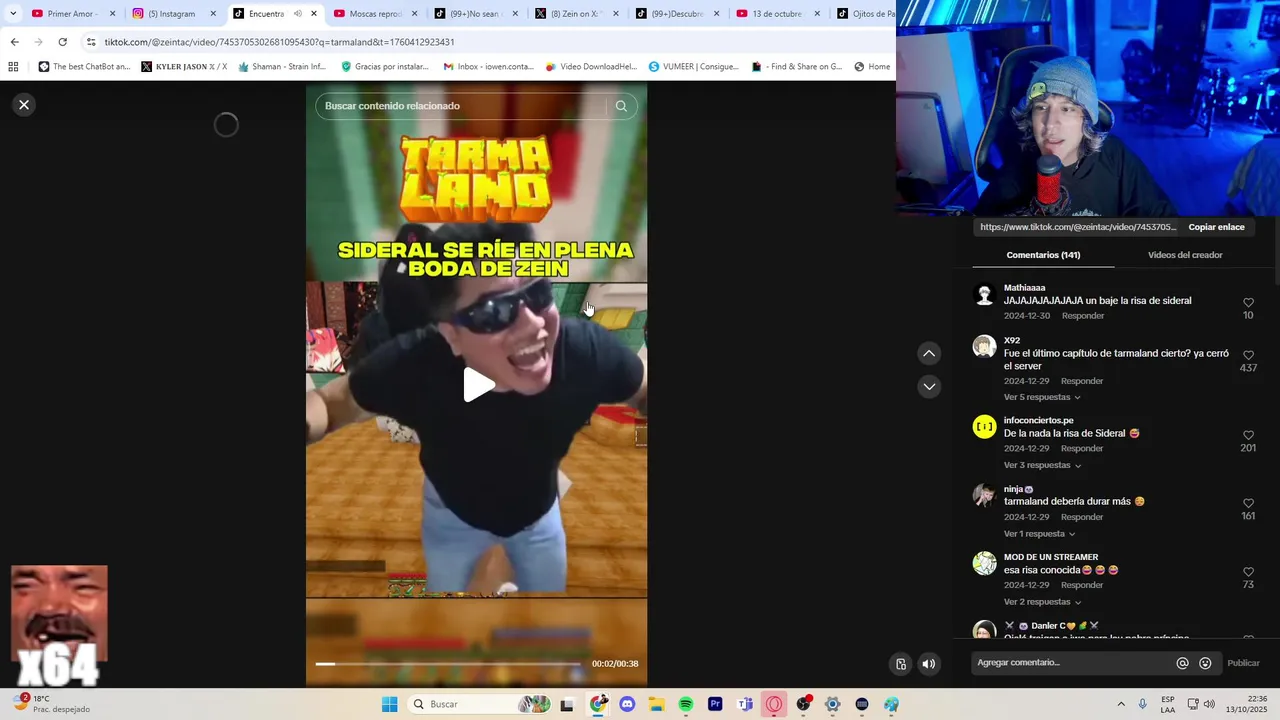The height and width of the screenshot is (720, 1280).
Task: Open the Windows Start menu
Action: click(389, 704)
